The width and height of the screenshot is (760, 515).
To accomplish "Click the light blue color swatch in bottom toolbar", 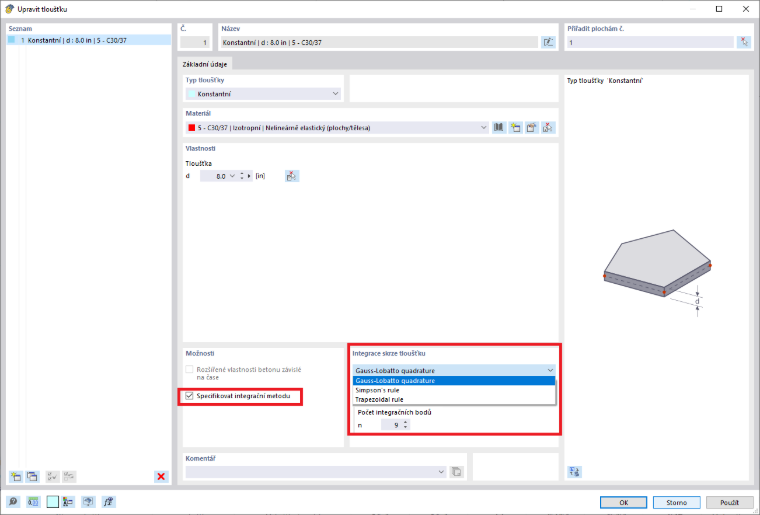I will point(52,502).
